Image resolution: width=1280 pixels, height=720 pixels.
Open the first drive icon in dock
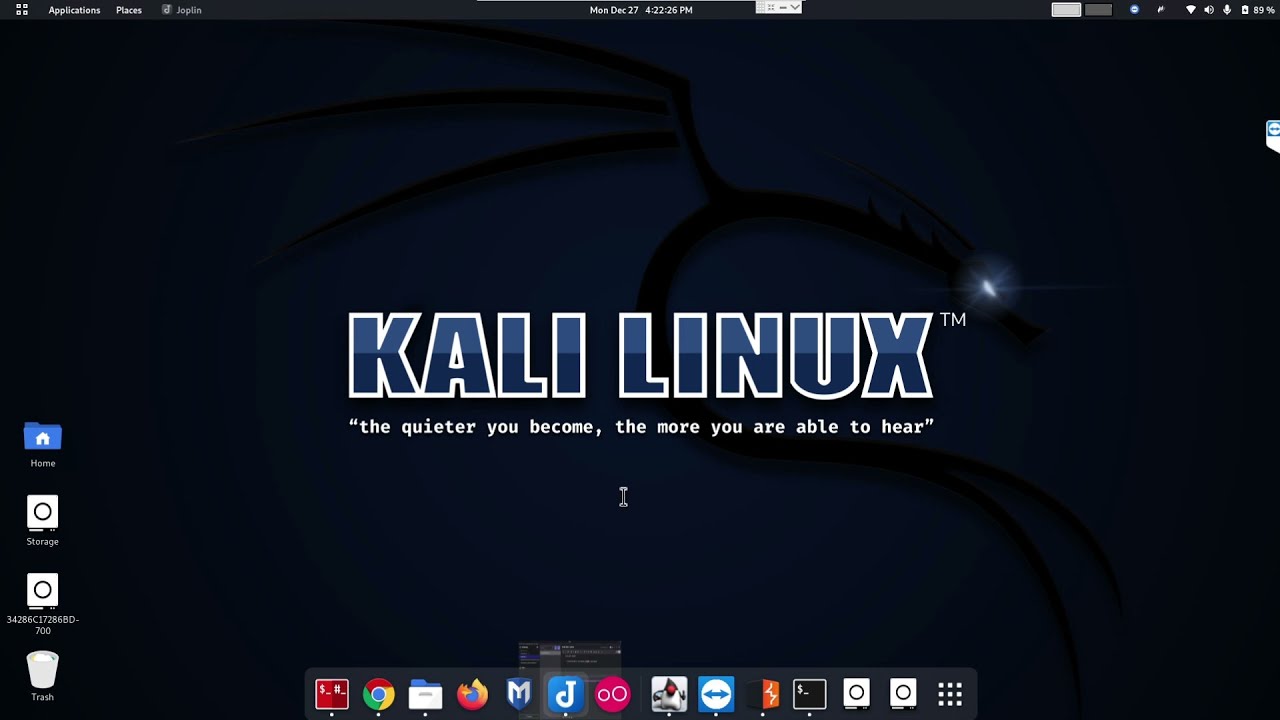857,693
